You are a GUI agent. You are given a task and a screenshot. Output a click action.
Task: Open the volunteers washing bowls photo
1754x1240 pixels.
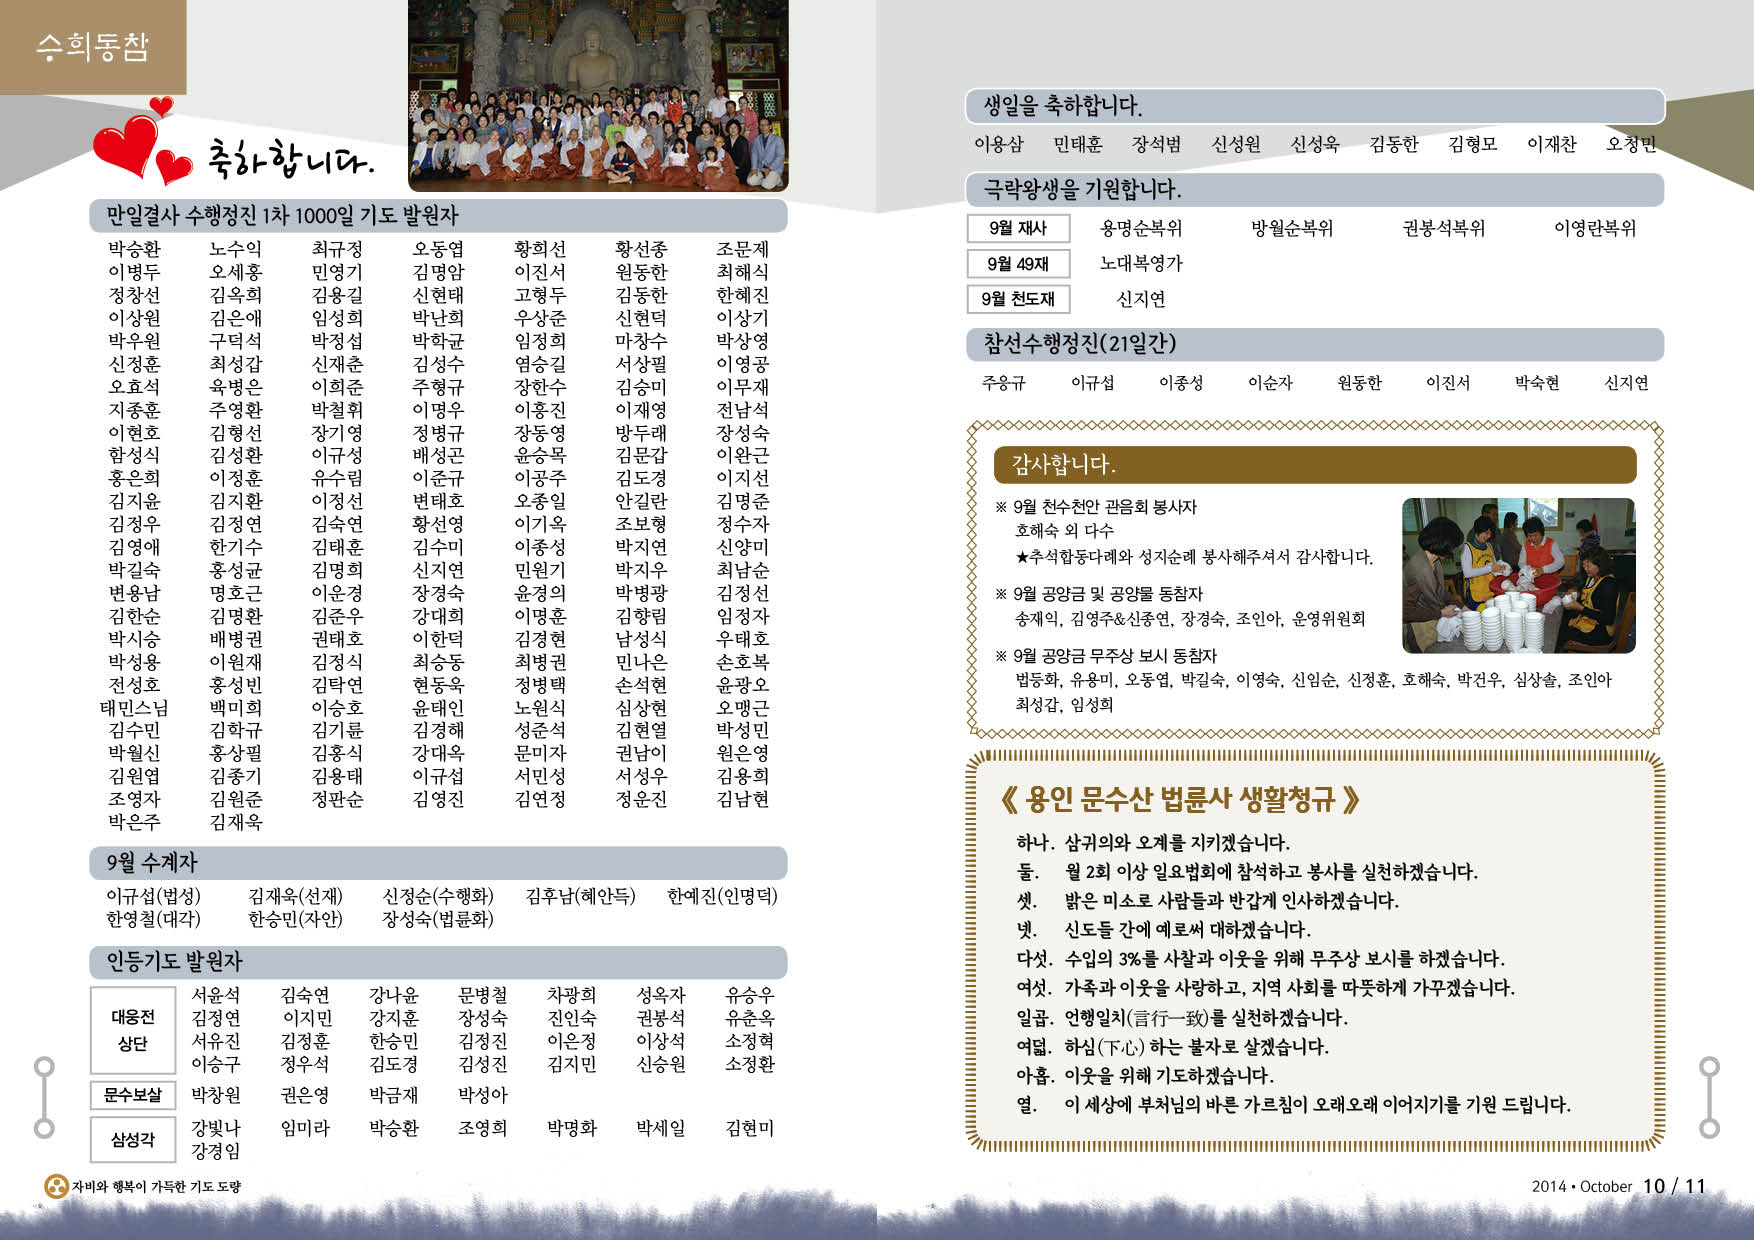pos(1518,576)
